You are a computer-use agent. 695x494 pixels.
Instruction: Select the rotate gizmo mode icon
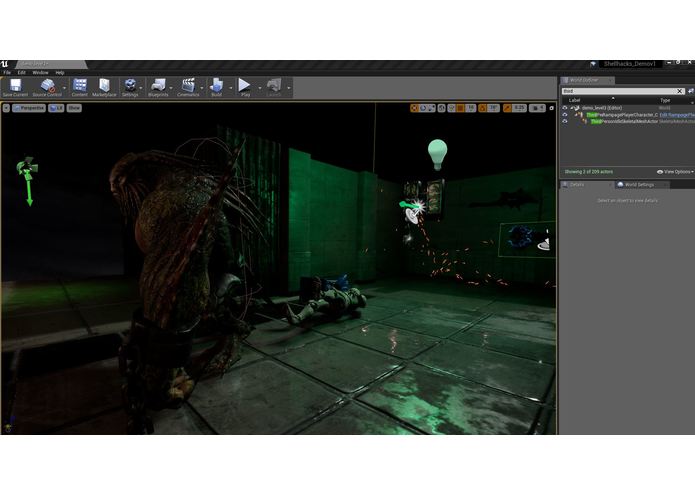[x=423, y=108]
